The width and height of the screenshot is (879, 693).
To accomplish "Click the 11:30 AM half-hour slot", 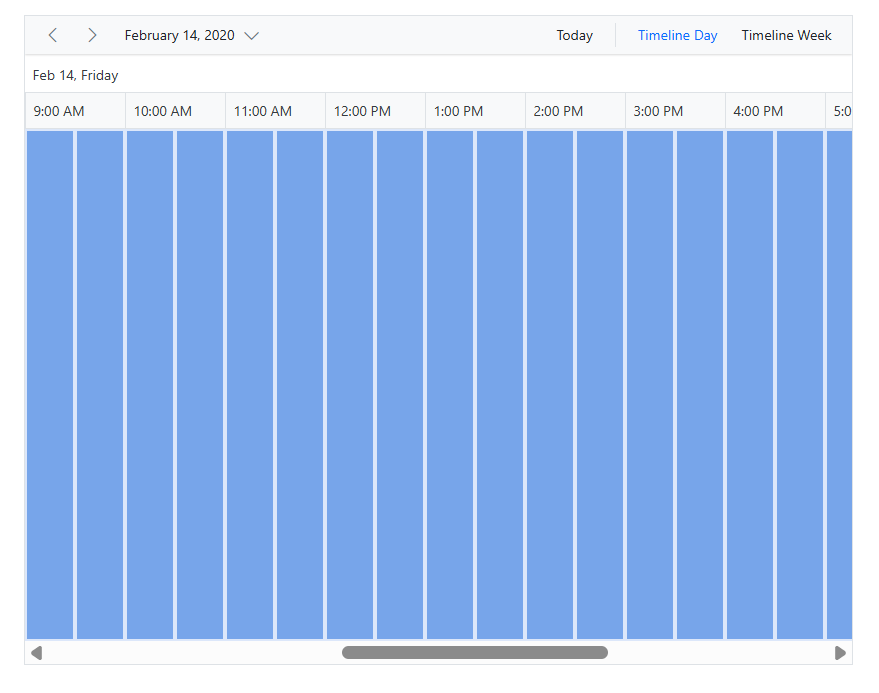I will tap(300, 385).
